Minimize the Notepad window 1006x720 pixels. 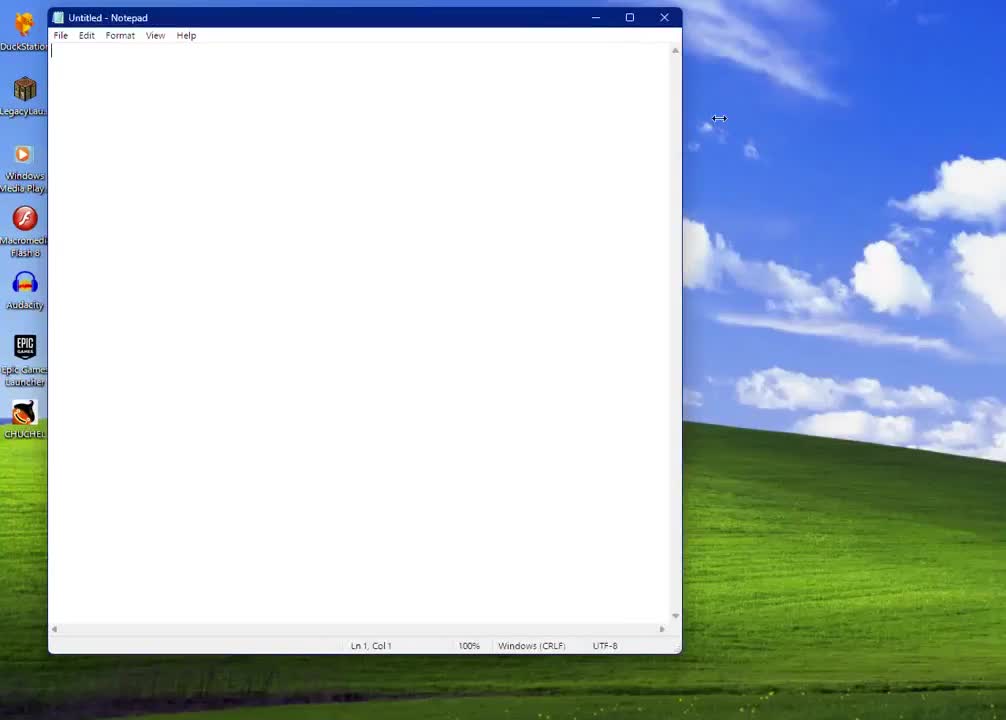(x=596, y=18)
